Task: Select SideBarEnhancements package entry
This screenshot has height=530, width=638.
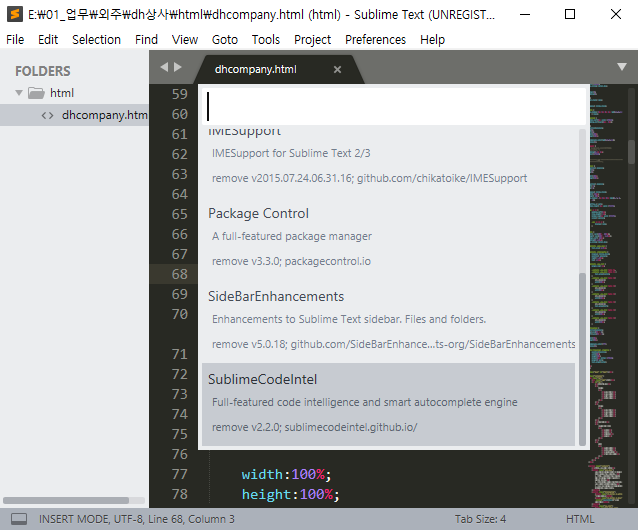Action: 389,321
